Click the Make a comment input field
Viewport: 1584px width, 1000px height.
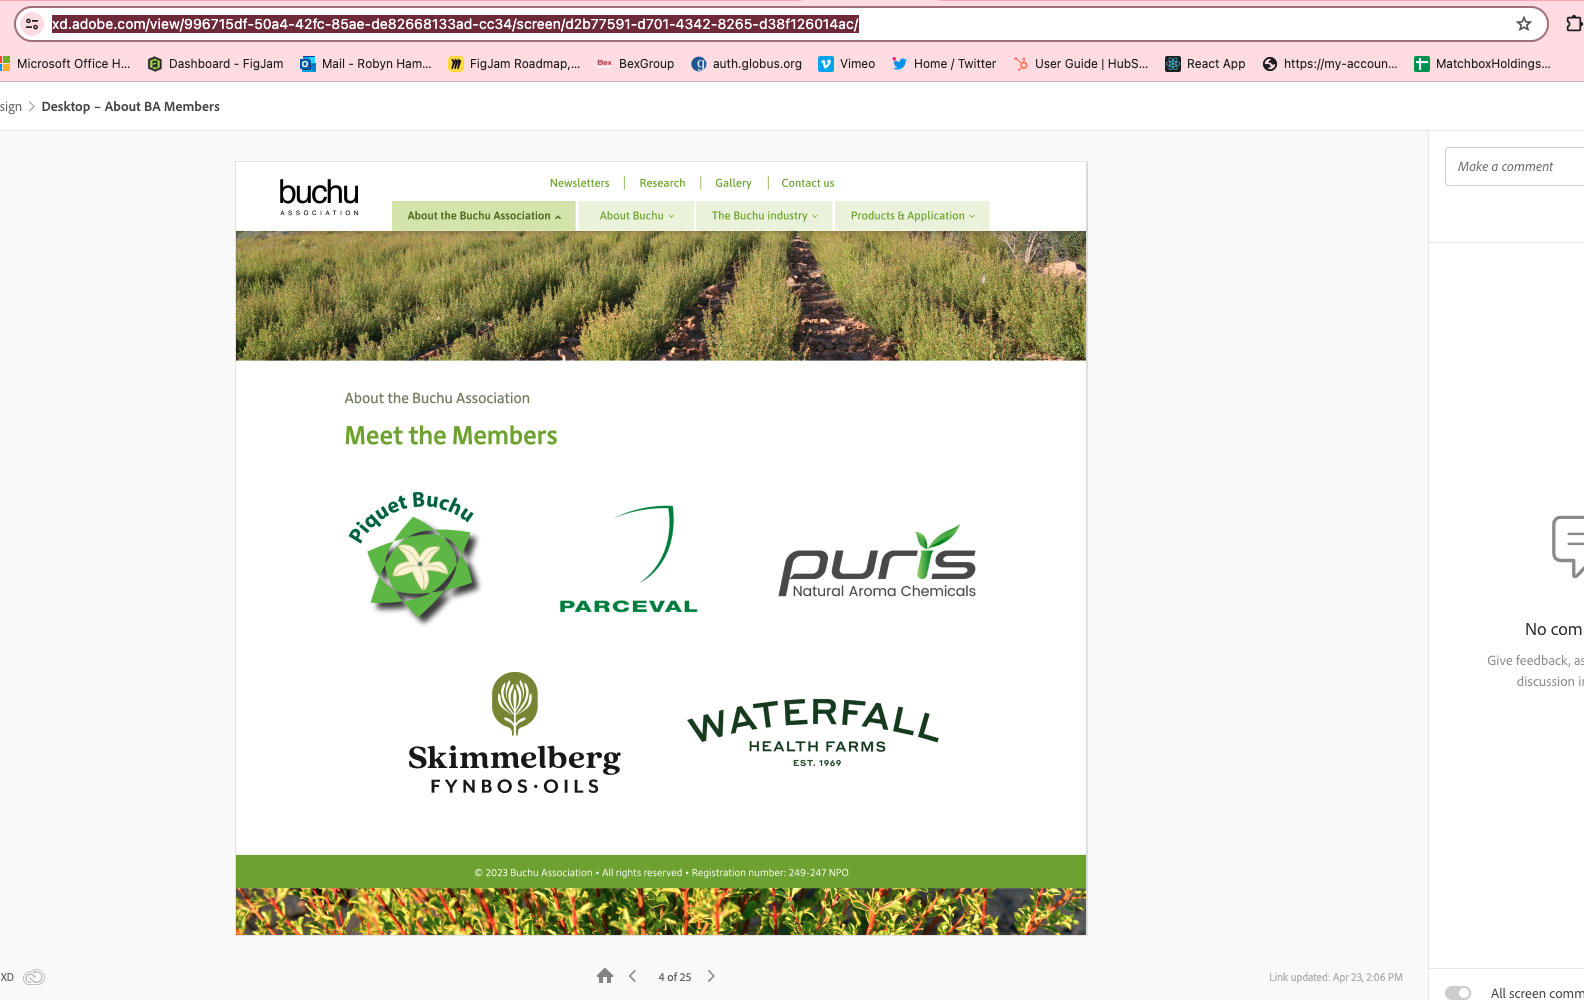tap(1514, 167)
